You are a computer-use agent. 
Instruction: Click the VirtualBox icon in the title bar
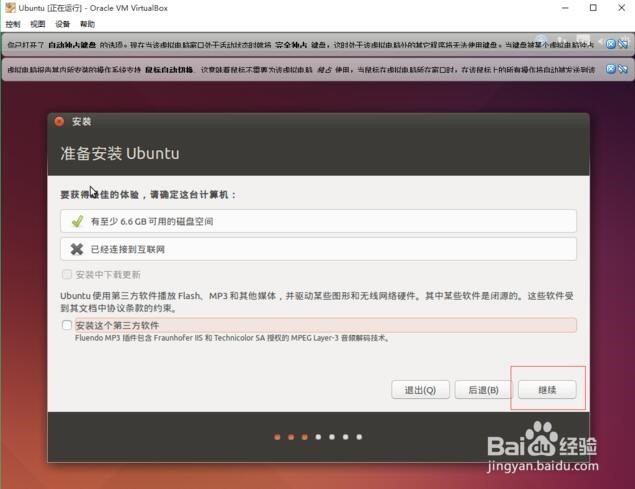coord(10,8)
